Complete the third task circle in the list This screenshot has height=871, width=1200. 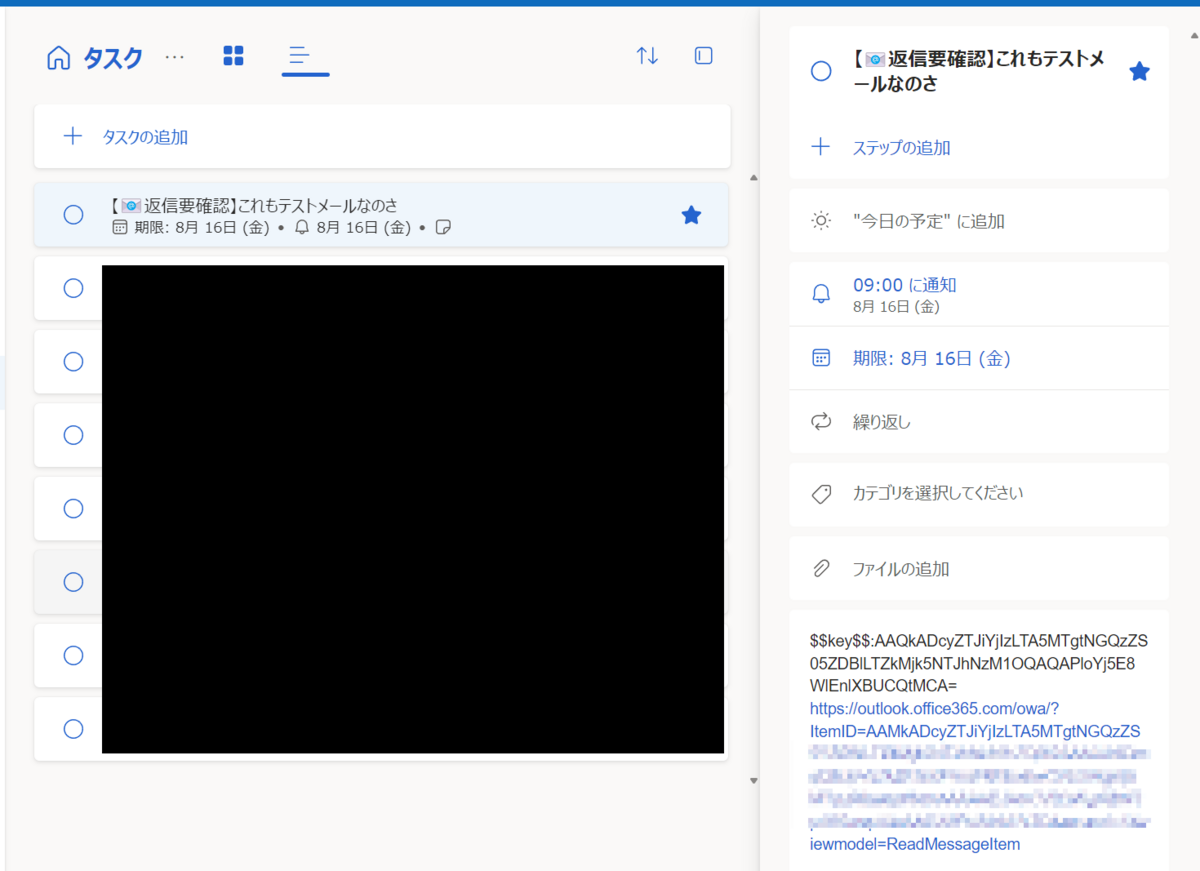(x=73, y=361)
